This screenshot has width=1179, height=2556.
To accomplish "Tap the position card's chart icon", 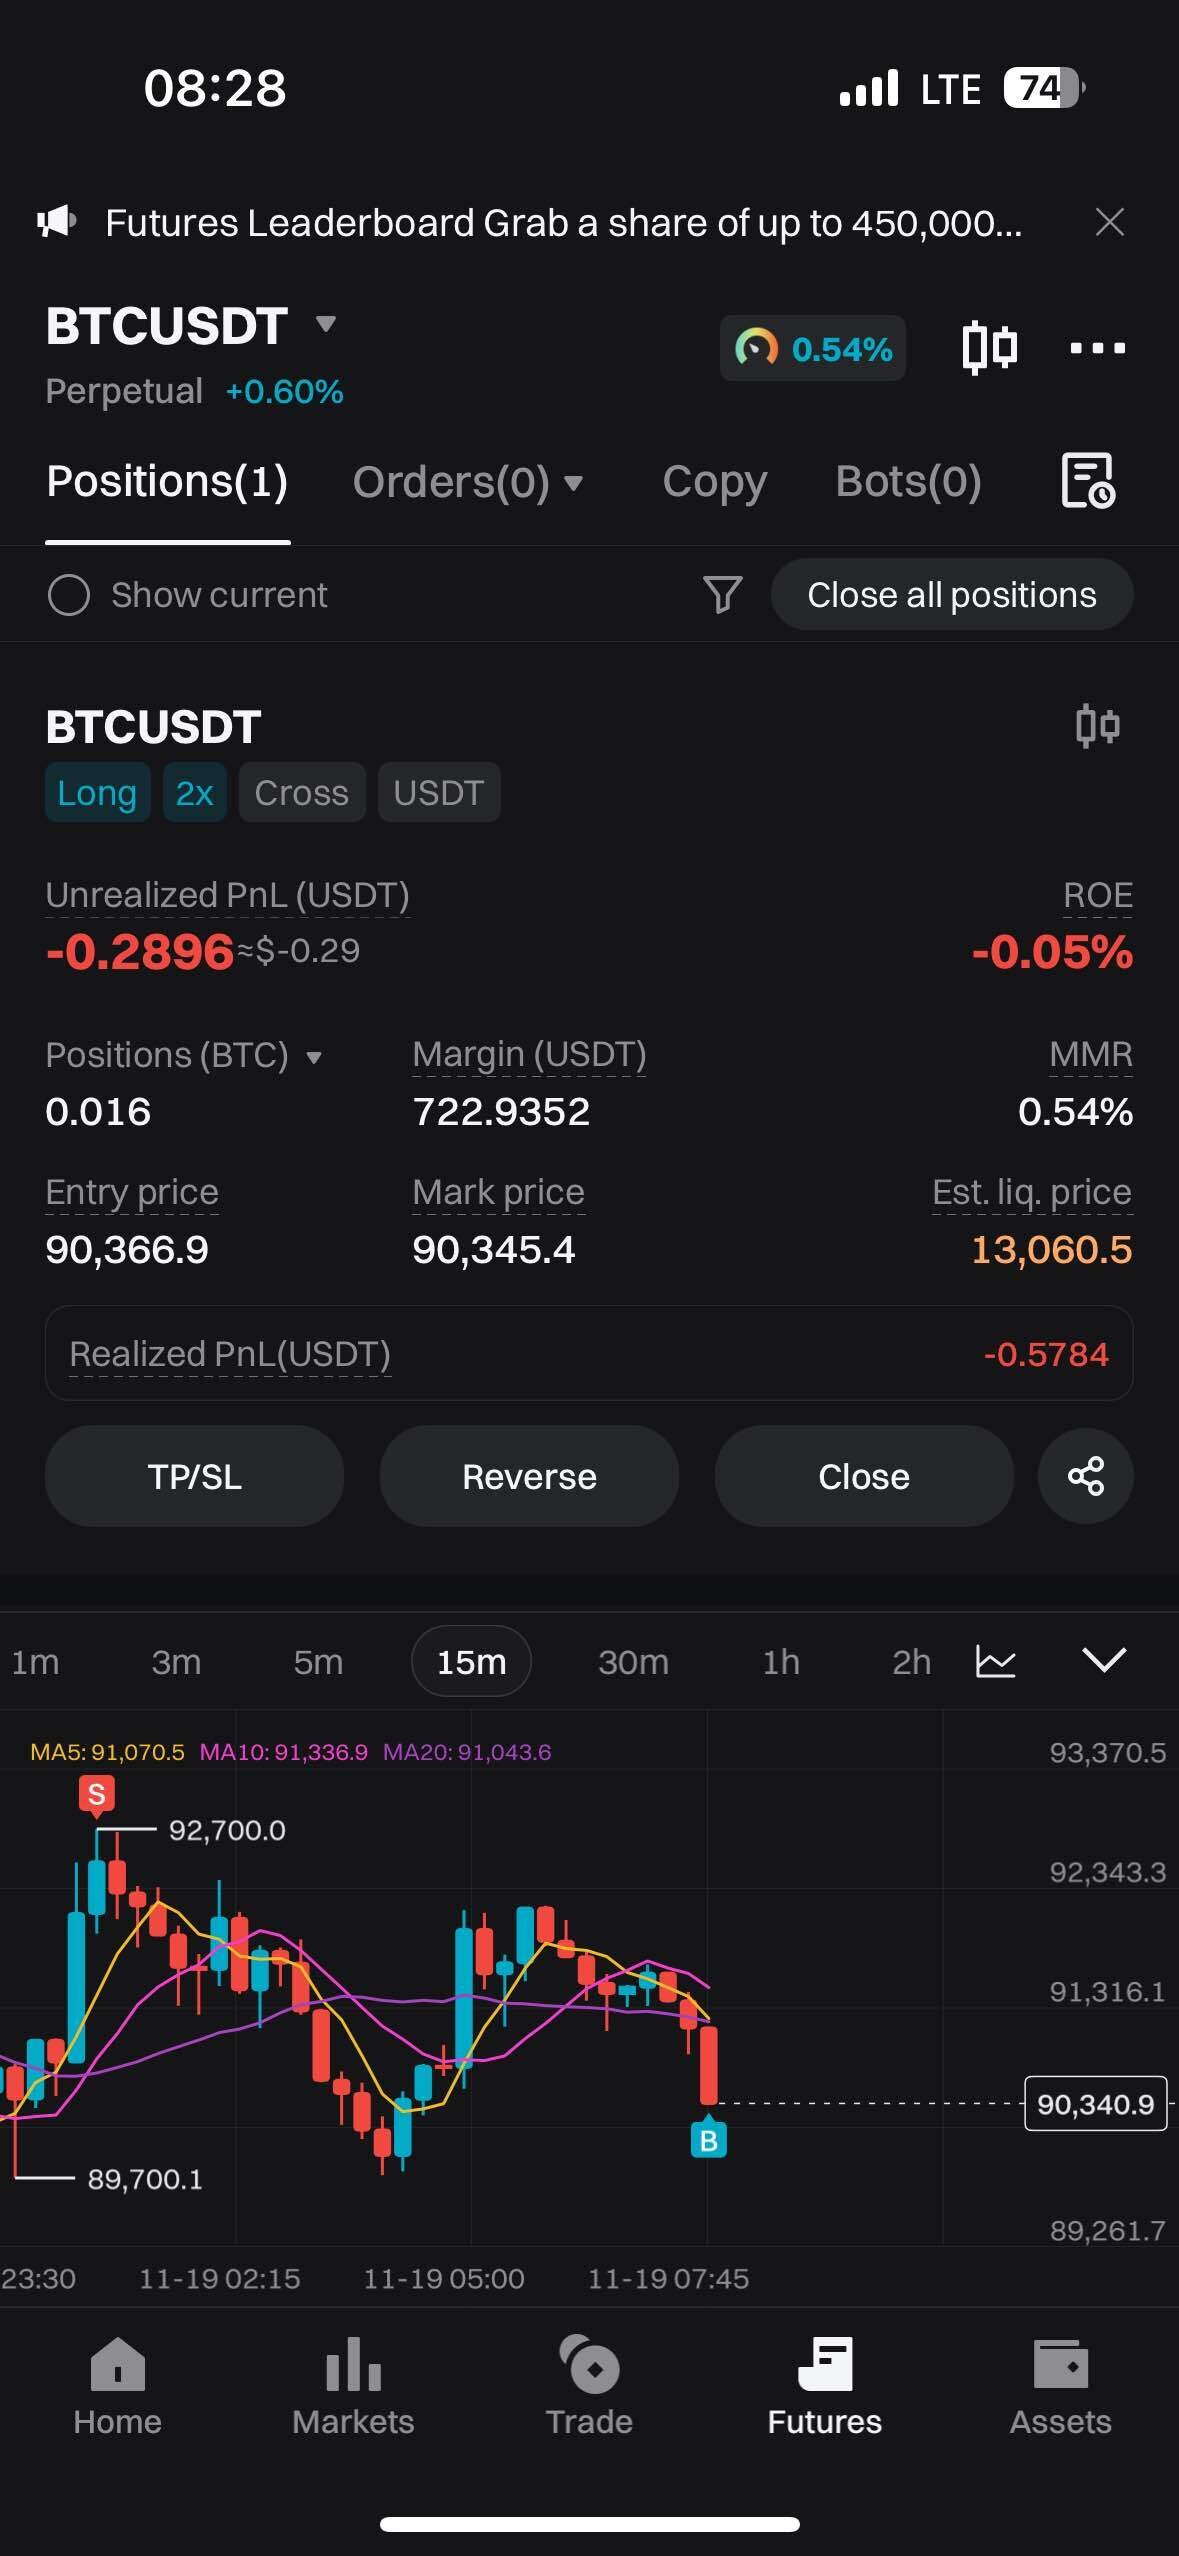I will click(x=1097, y=726).
